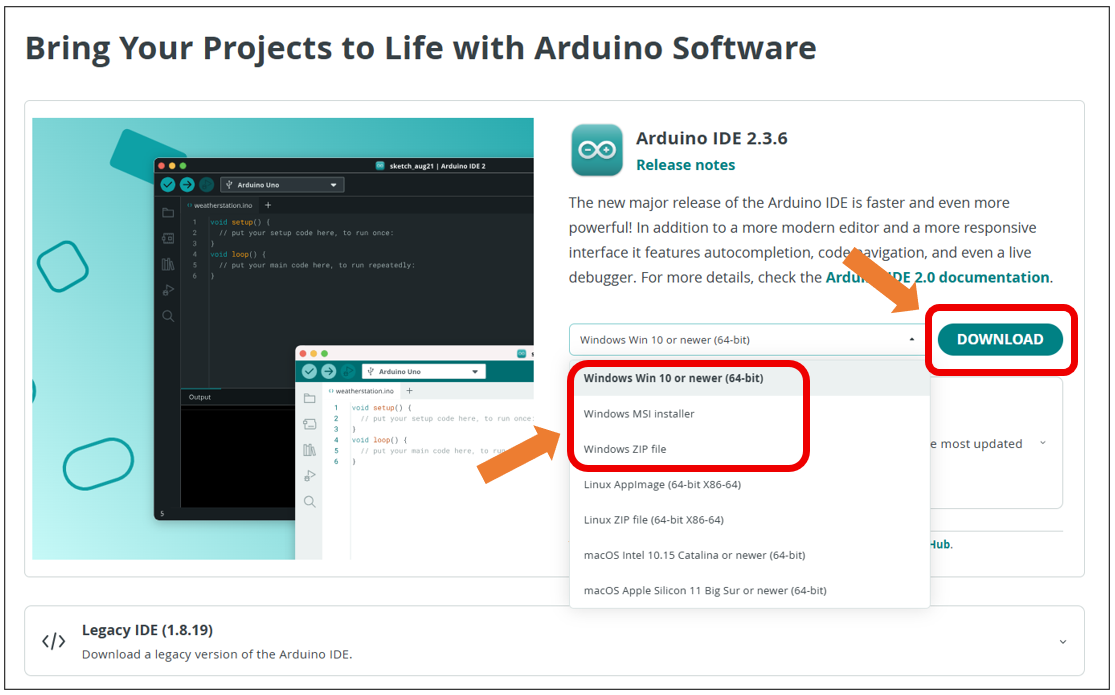Click the page heading 'Bring Your Projects to Life'

pos(421,48)
